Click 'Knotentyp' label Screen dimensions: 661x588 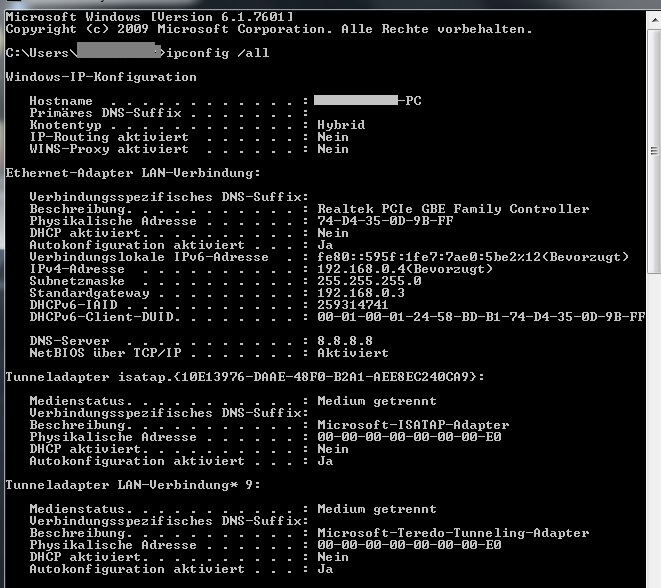[x=65, y=125]
